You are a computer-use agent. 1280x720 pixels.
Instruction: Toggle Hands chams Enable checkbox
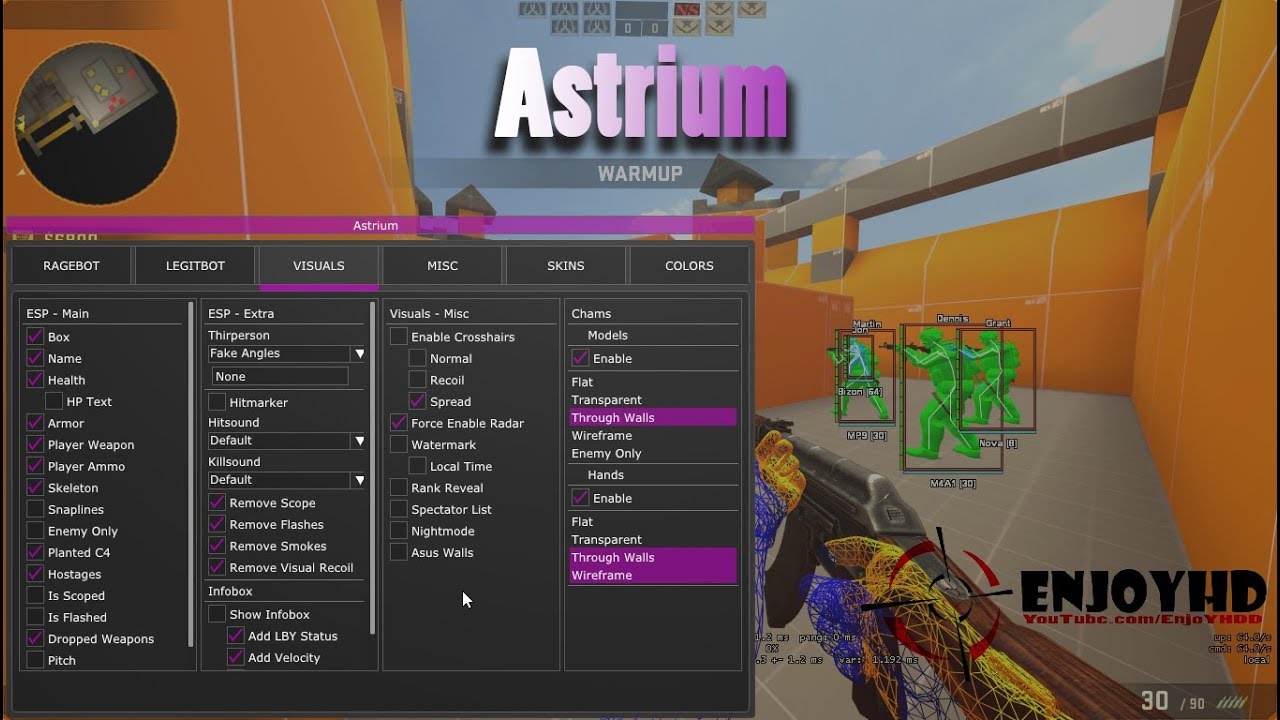[x=580, y=498]
